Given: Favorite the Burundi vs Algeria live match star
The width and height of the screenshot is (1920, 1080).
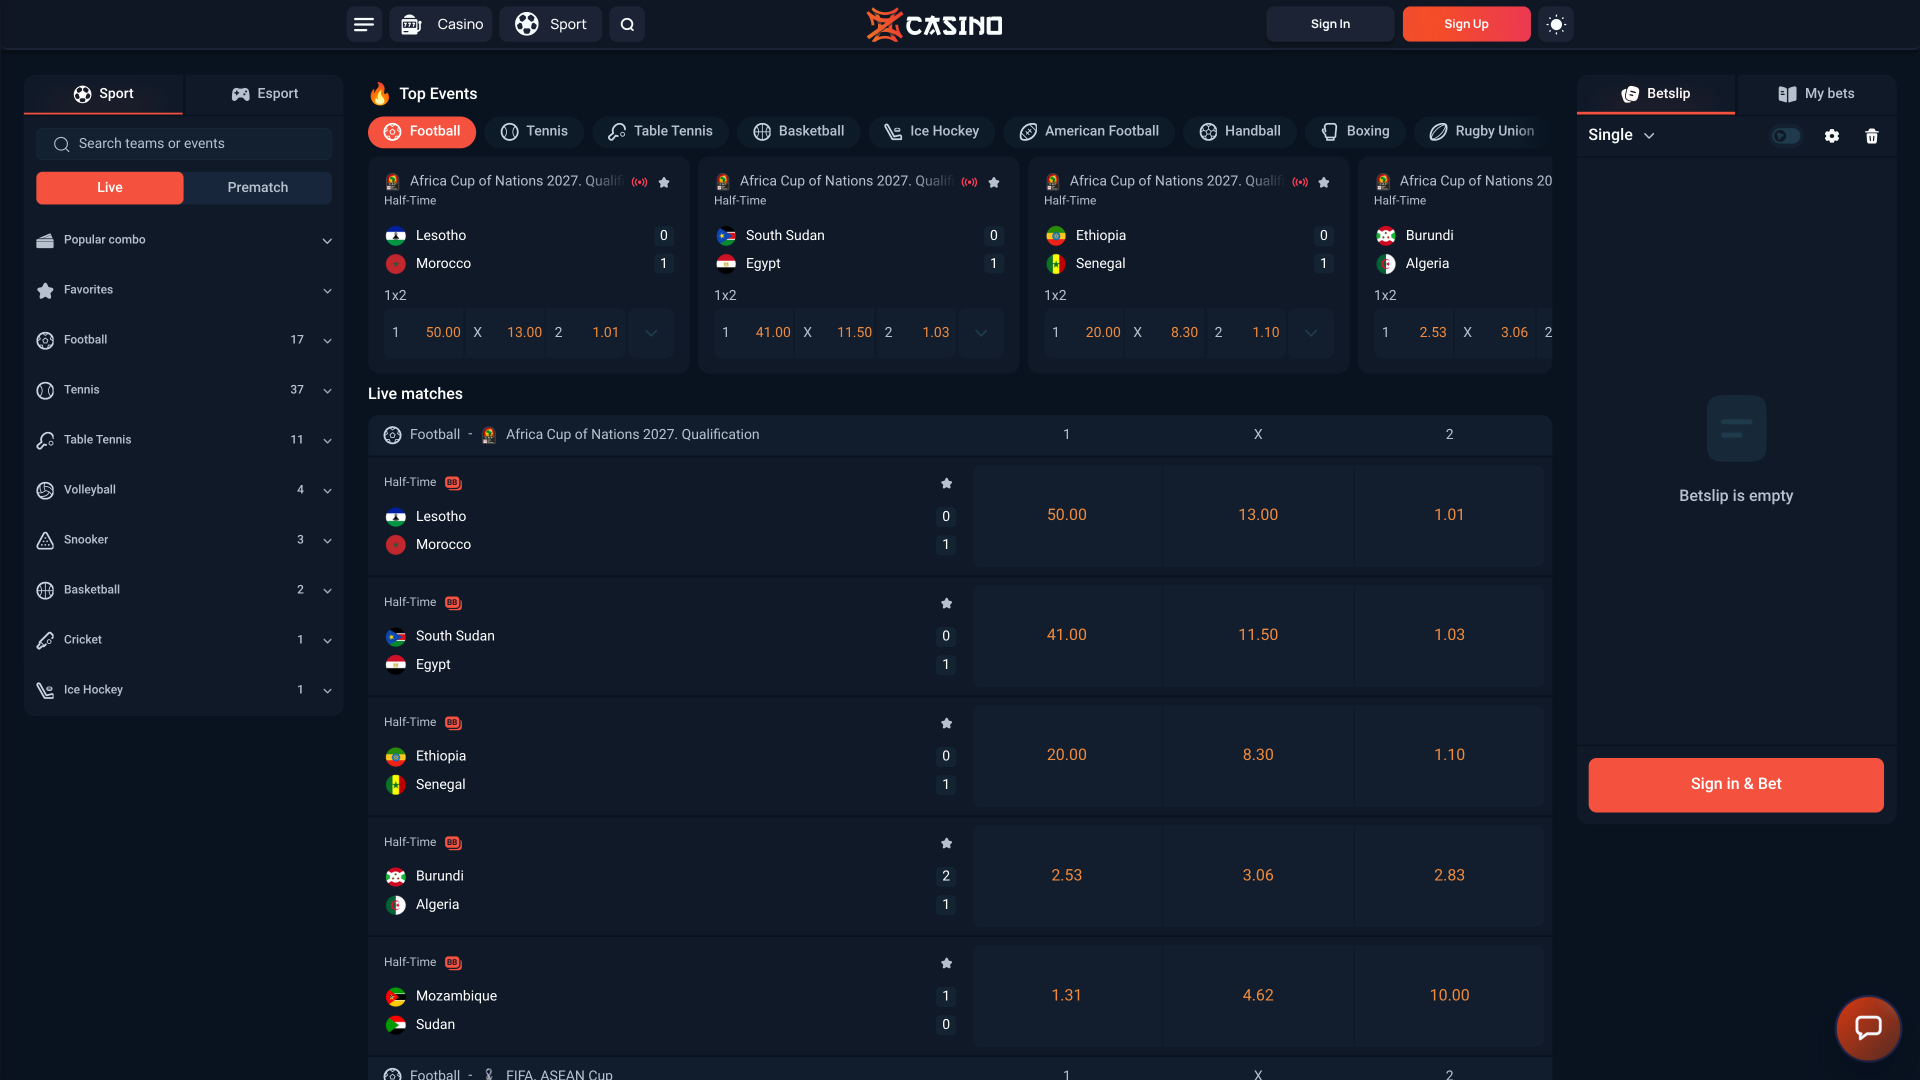Looking at the screenshot, I should 946,843.
